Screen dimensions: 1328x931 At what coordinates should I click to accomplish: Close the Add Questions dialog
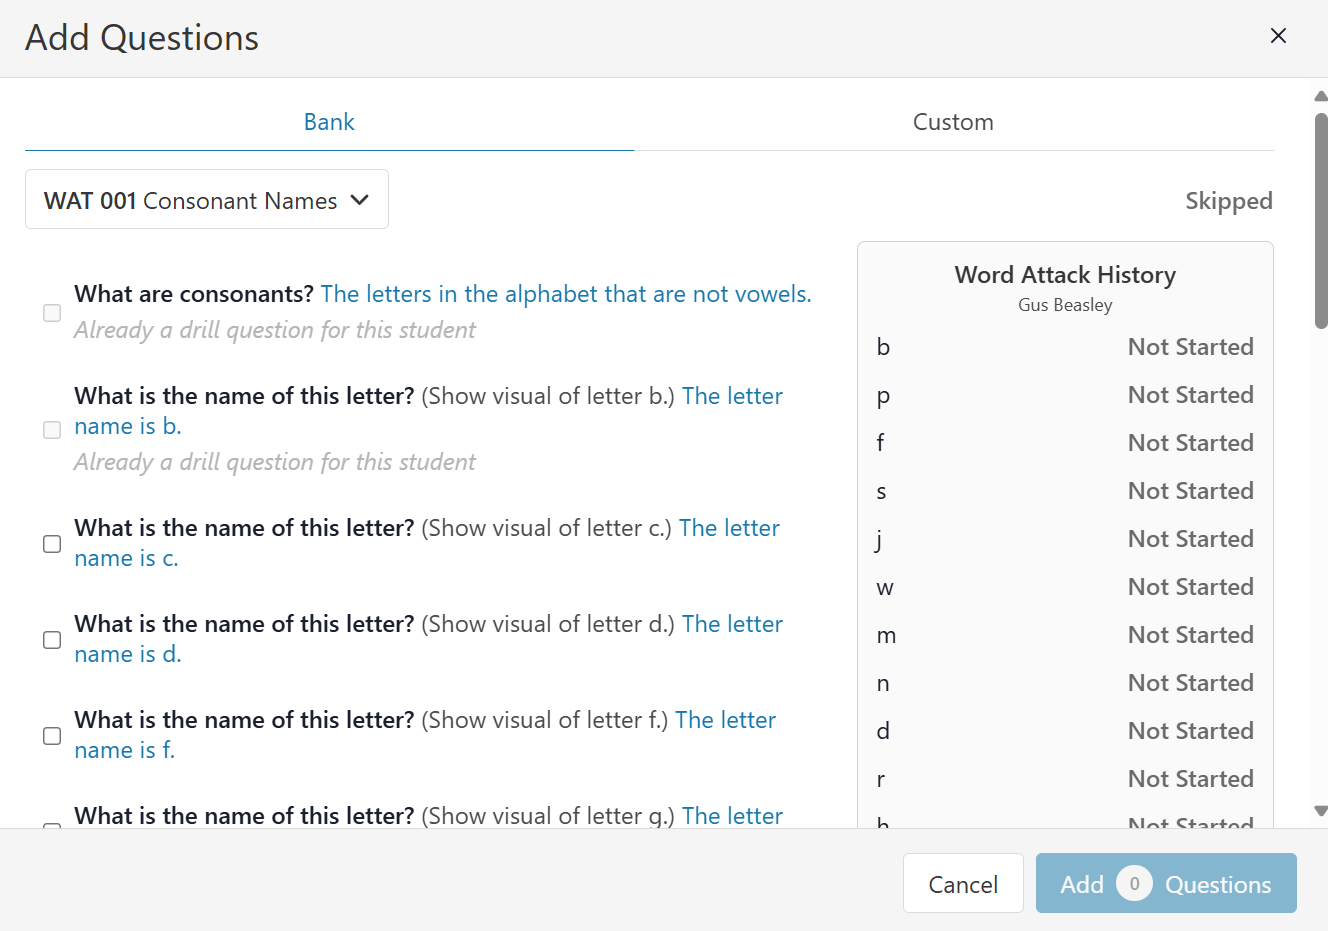pos(1277,36)
